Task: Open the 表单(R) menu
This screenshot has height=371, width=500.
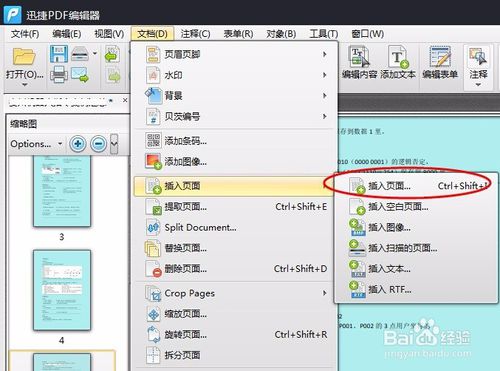Action: click(238, 34)
